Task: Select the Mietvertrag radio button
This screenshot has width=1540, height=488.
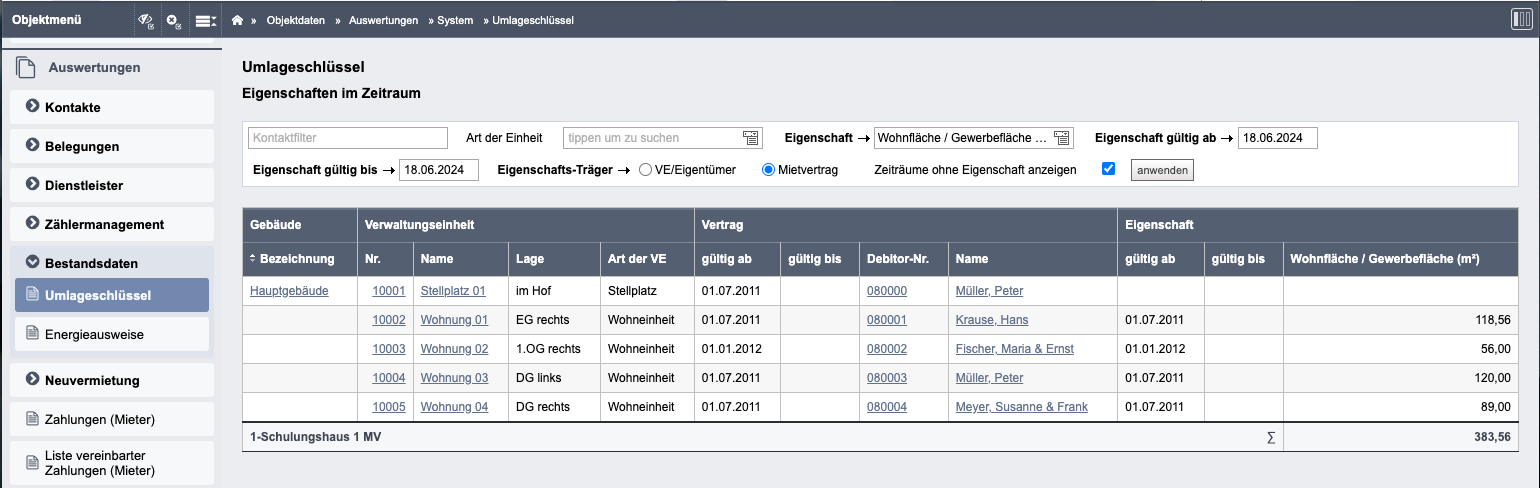Action: tap(769, 170)
